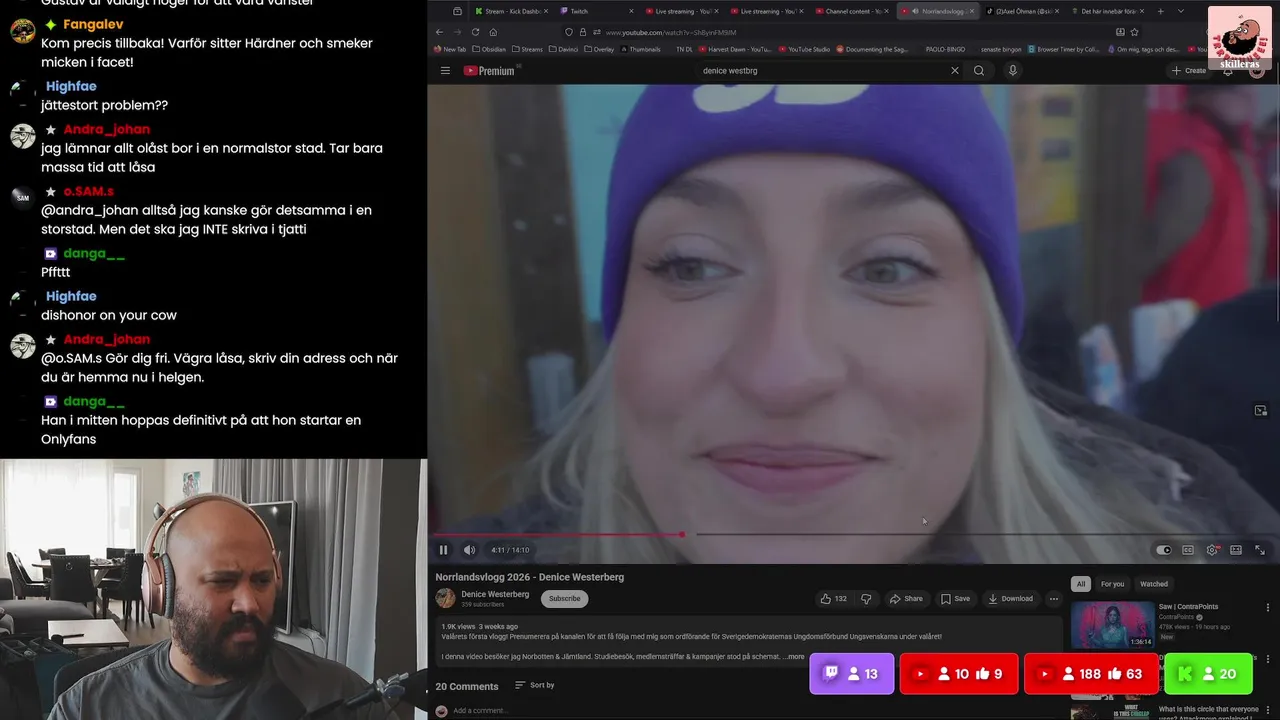The width and height of the screenshot is (1280, 720).
Task: Save the video to a playlist
Action: (955, 599)
